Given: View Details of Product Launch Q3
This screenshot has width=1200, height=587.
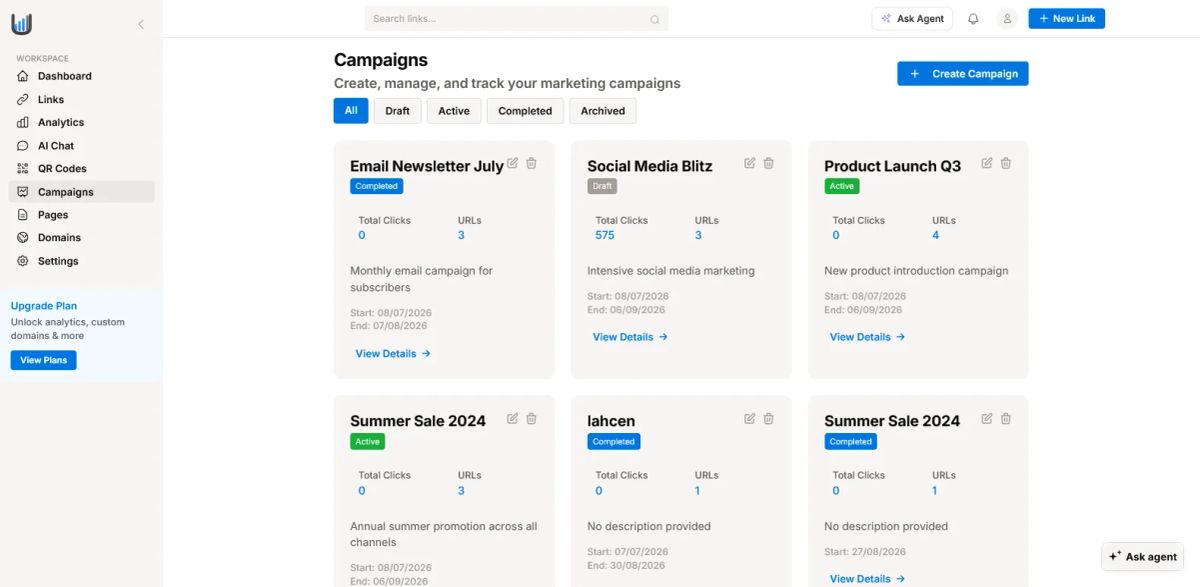Looking at the screenshot, I should coord(867,337).
